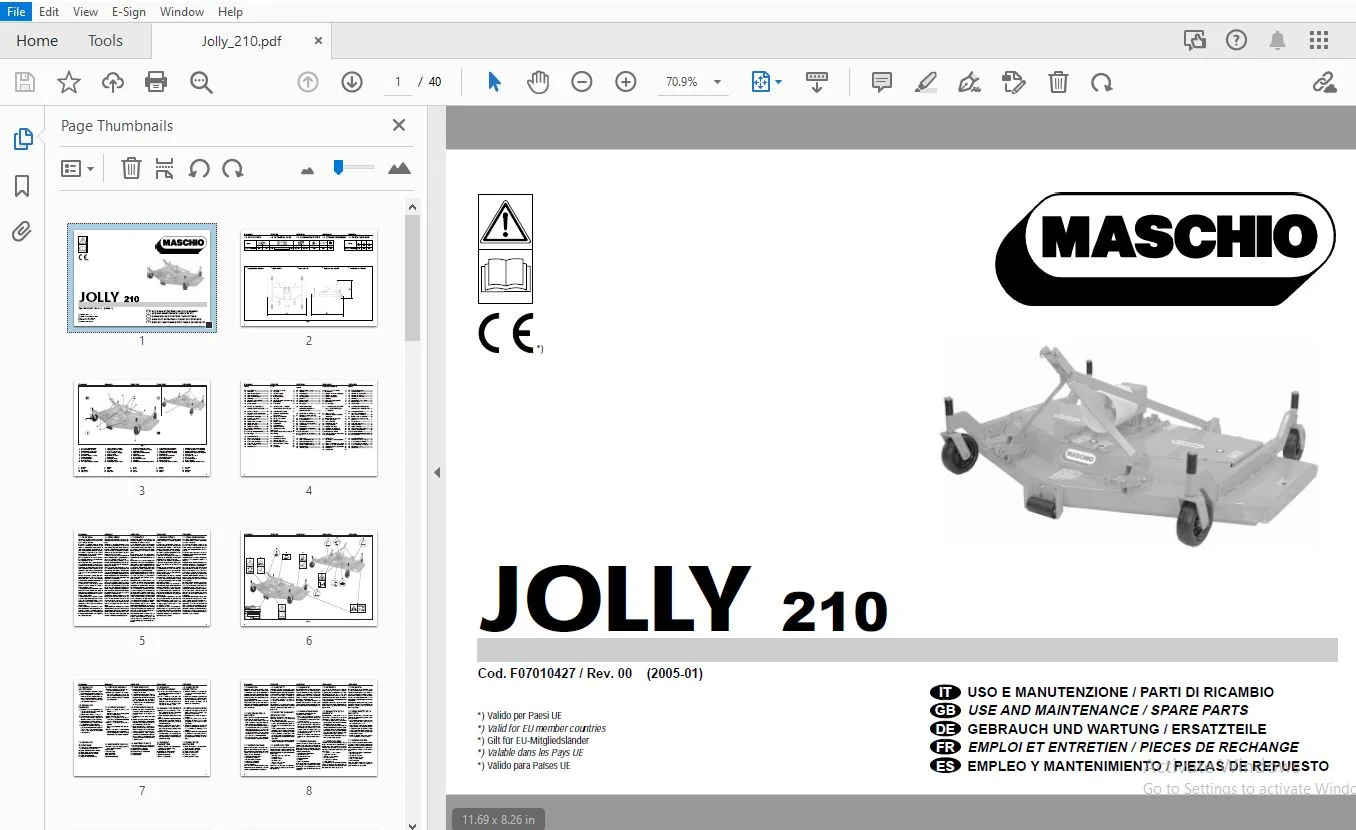Open the fit page options icon
Viewport: 1356px width, 830px height.
point(766,82)
